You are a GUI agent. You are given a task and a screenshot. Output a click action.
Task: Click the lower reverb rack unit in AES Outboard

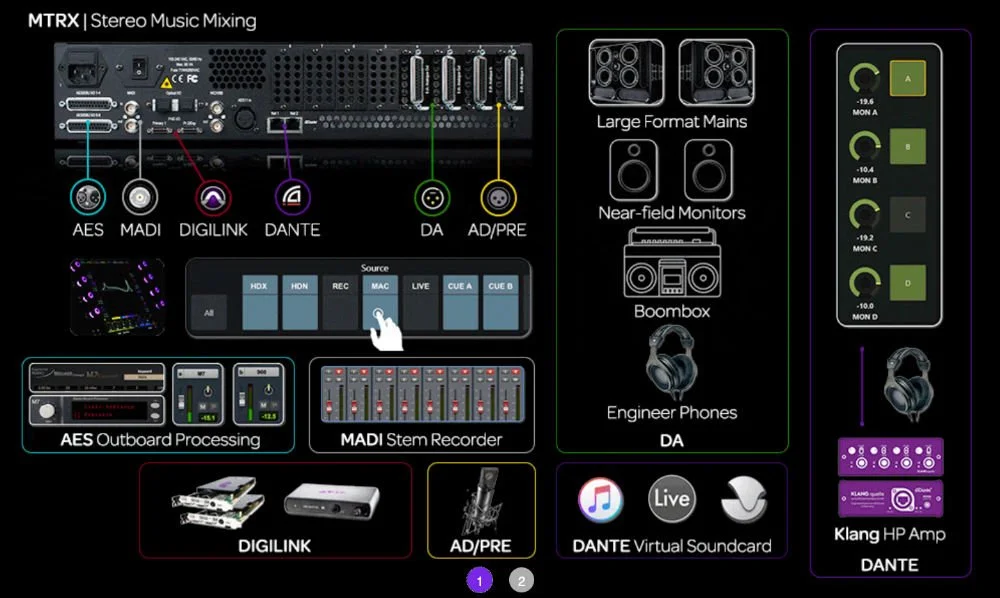(97, 410)
